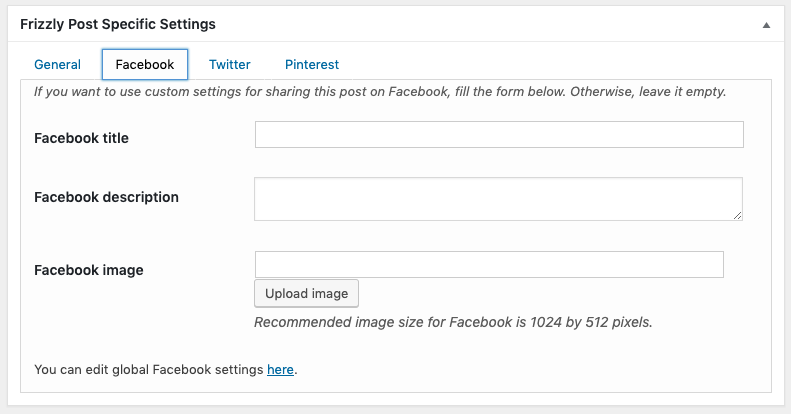Click the Frizzly Post Specific Settings heading
This screenshot has width=791, height=414.
[x=118, y=24]
